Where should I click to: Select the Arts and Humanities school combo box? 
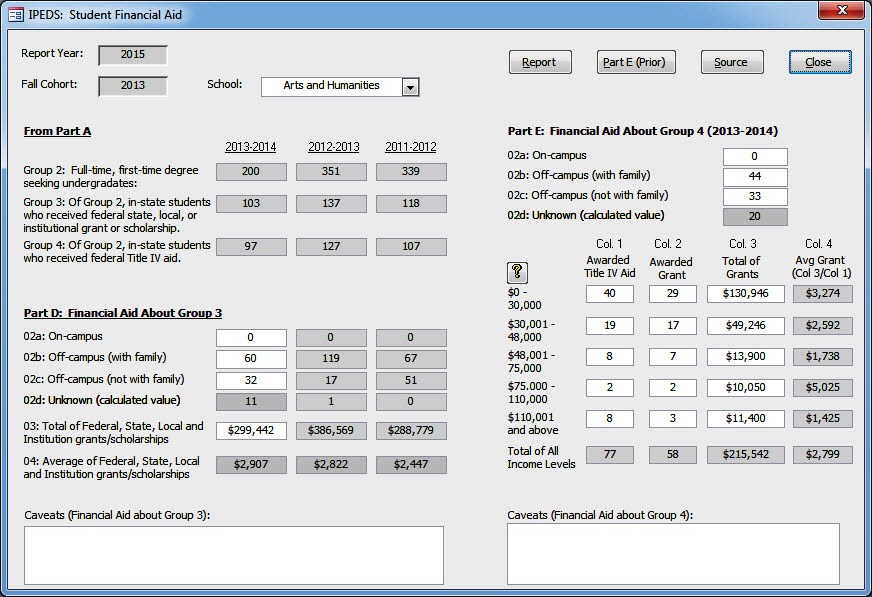pyautogui.click(x=340, y=87)
